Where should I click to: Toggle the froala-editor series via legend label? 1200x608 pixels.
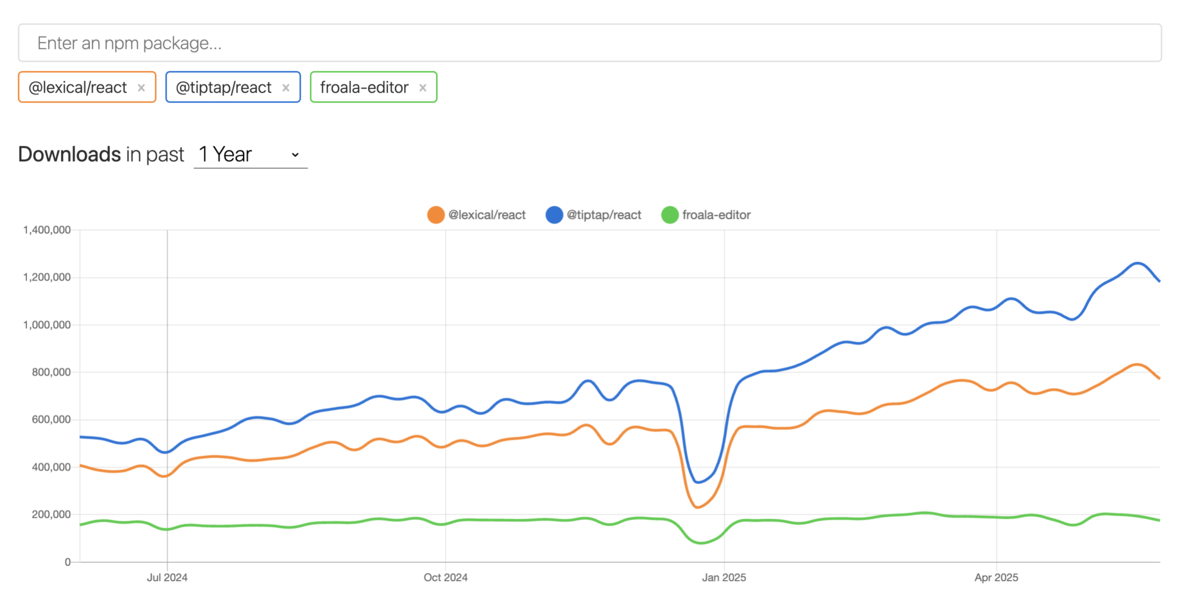pyautogui.click(x=717, y=215)
